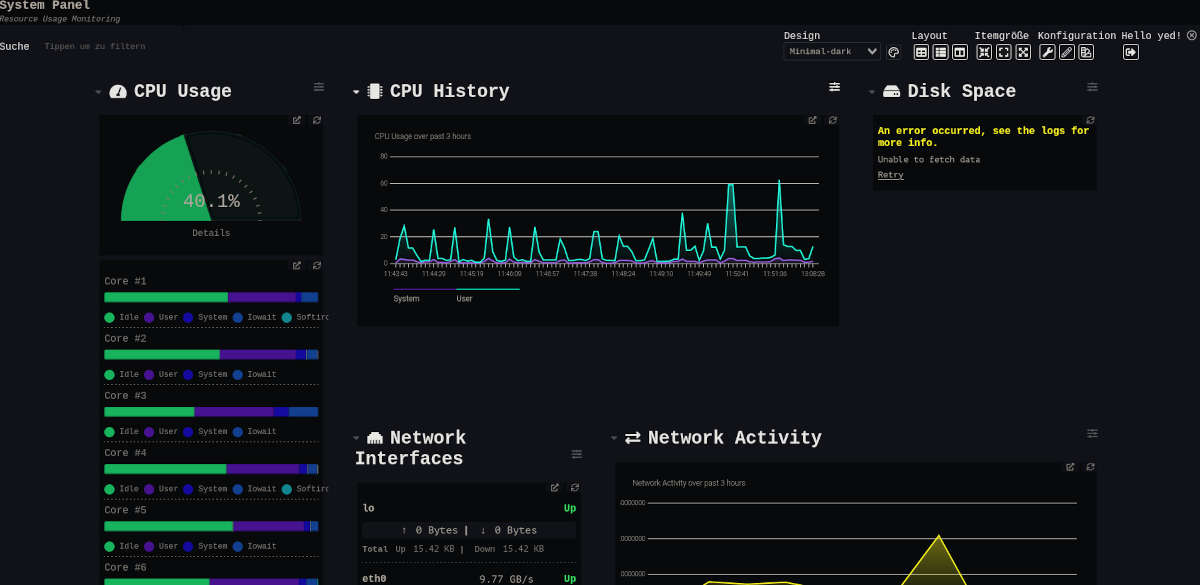Image resolution: width=1200 pixels, height=585 pixels.
Task: Click the Unable to fetch data message
Action: point(929,159)
